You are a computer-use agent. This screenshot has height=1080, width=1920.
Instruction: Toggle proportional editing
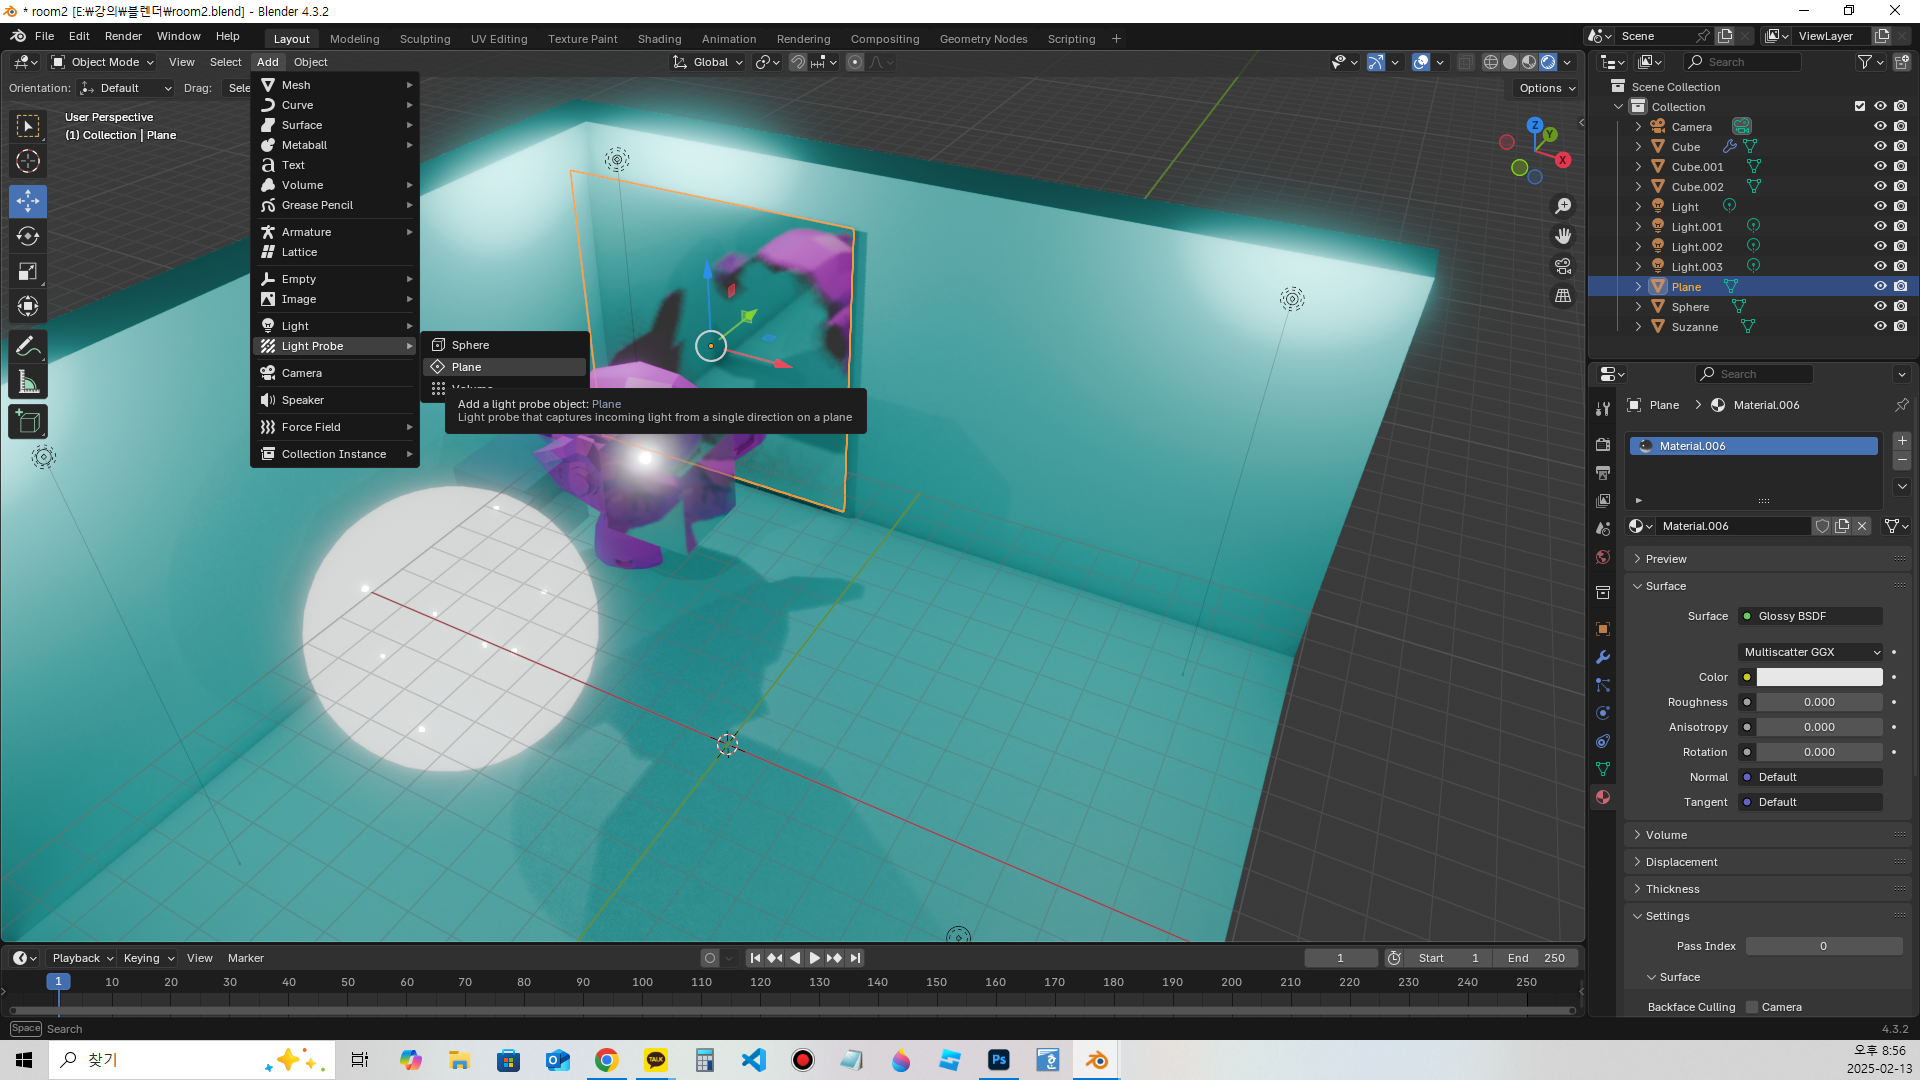tap(855, 62)
